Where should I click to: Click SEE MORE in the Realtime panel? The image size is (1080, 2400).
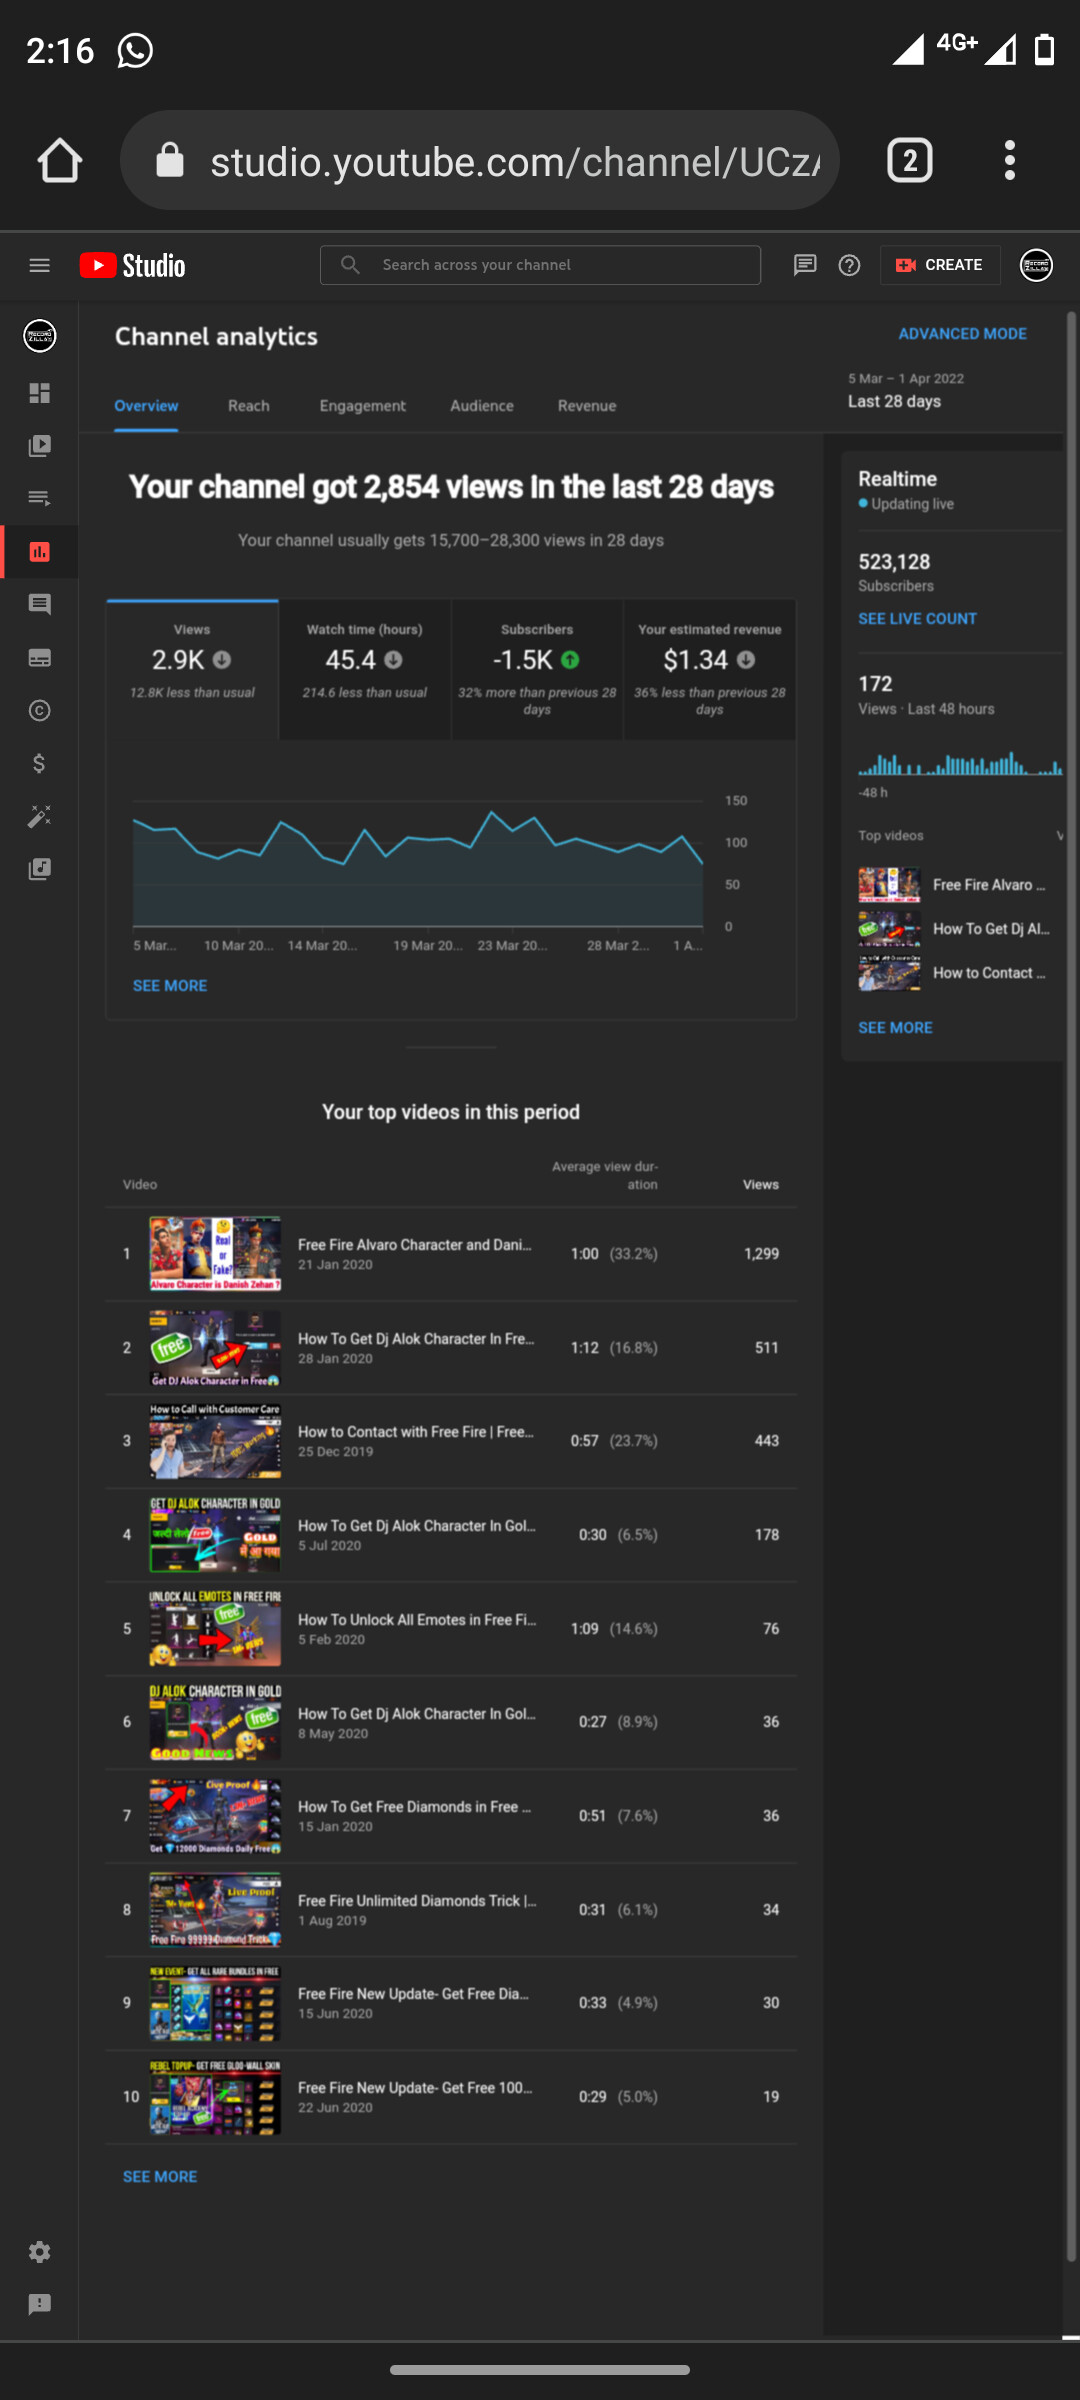tap(895, 1028)
